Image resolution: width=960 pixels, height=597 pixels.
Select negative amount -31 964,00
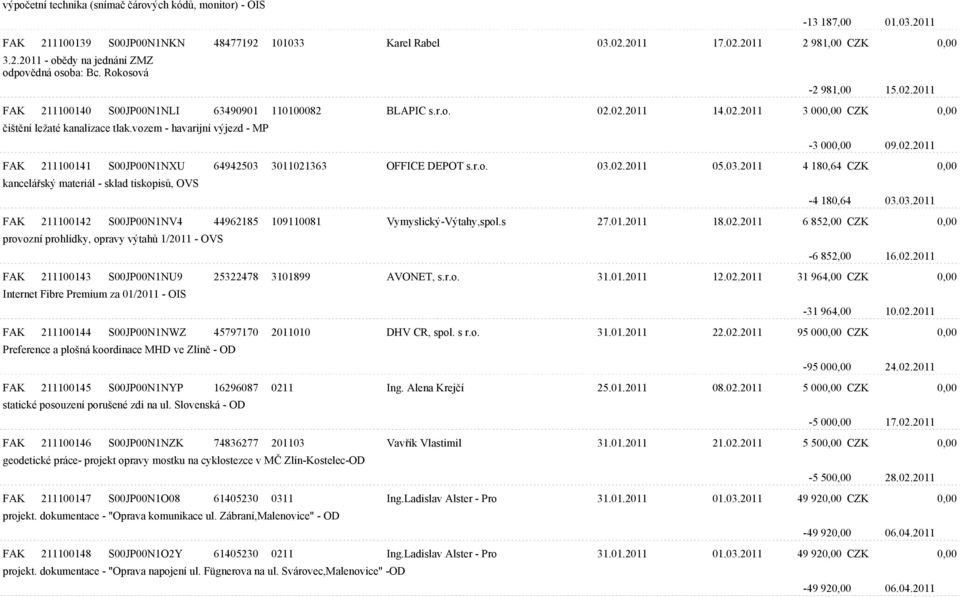click(827, 311)
